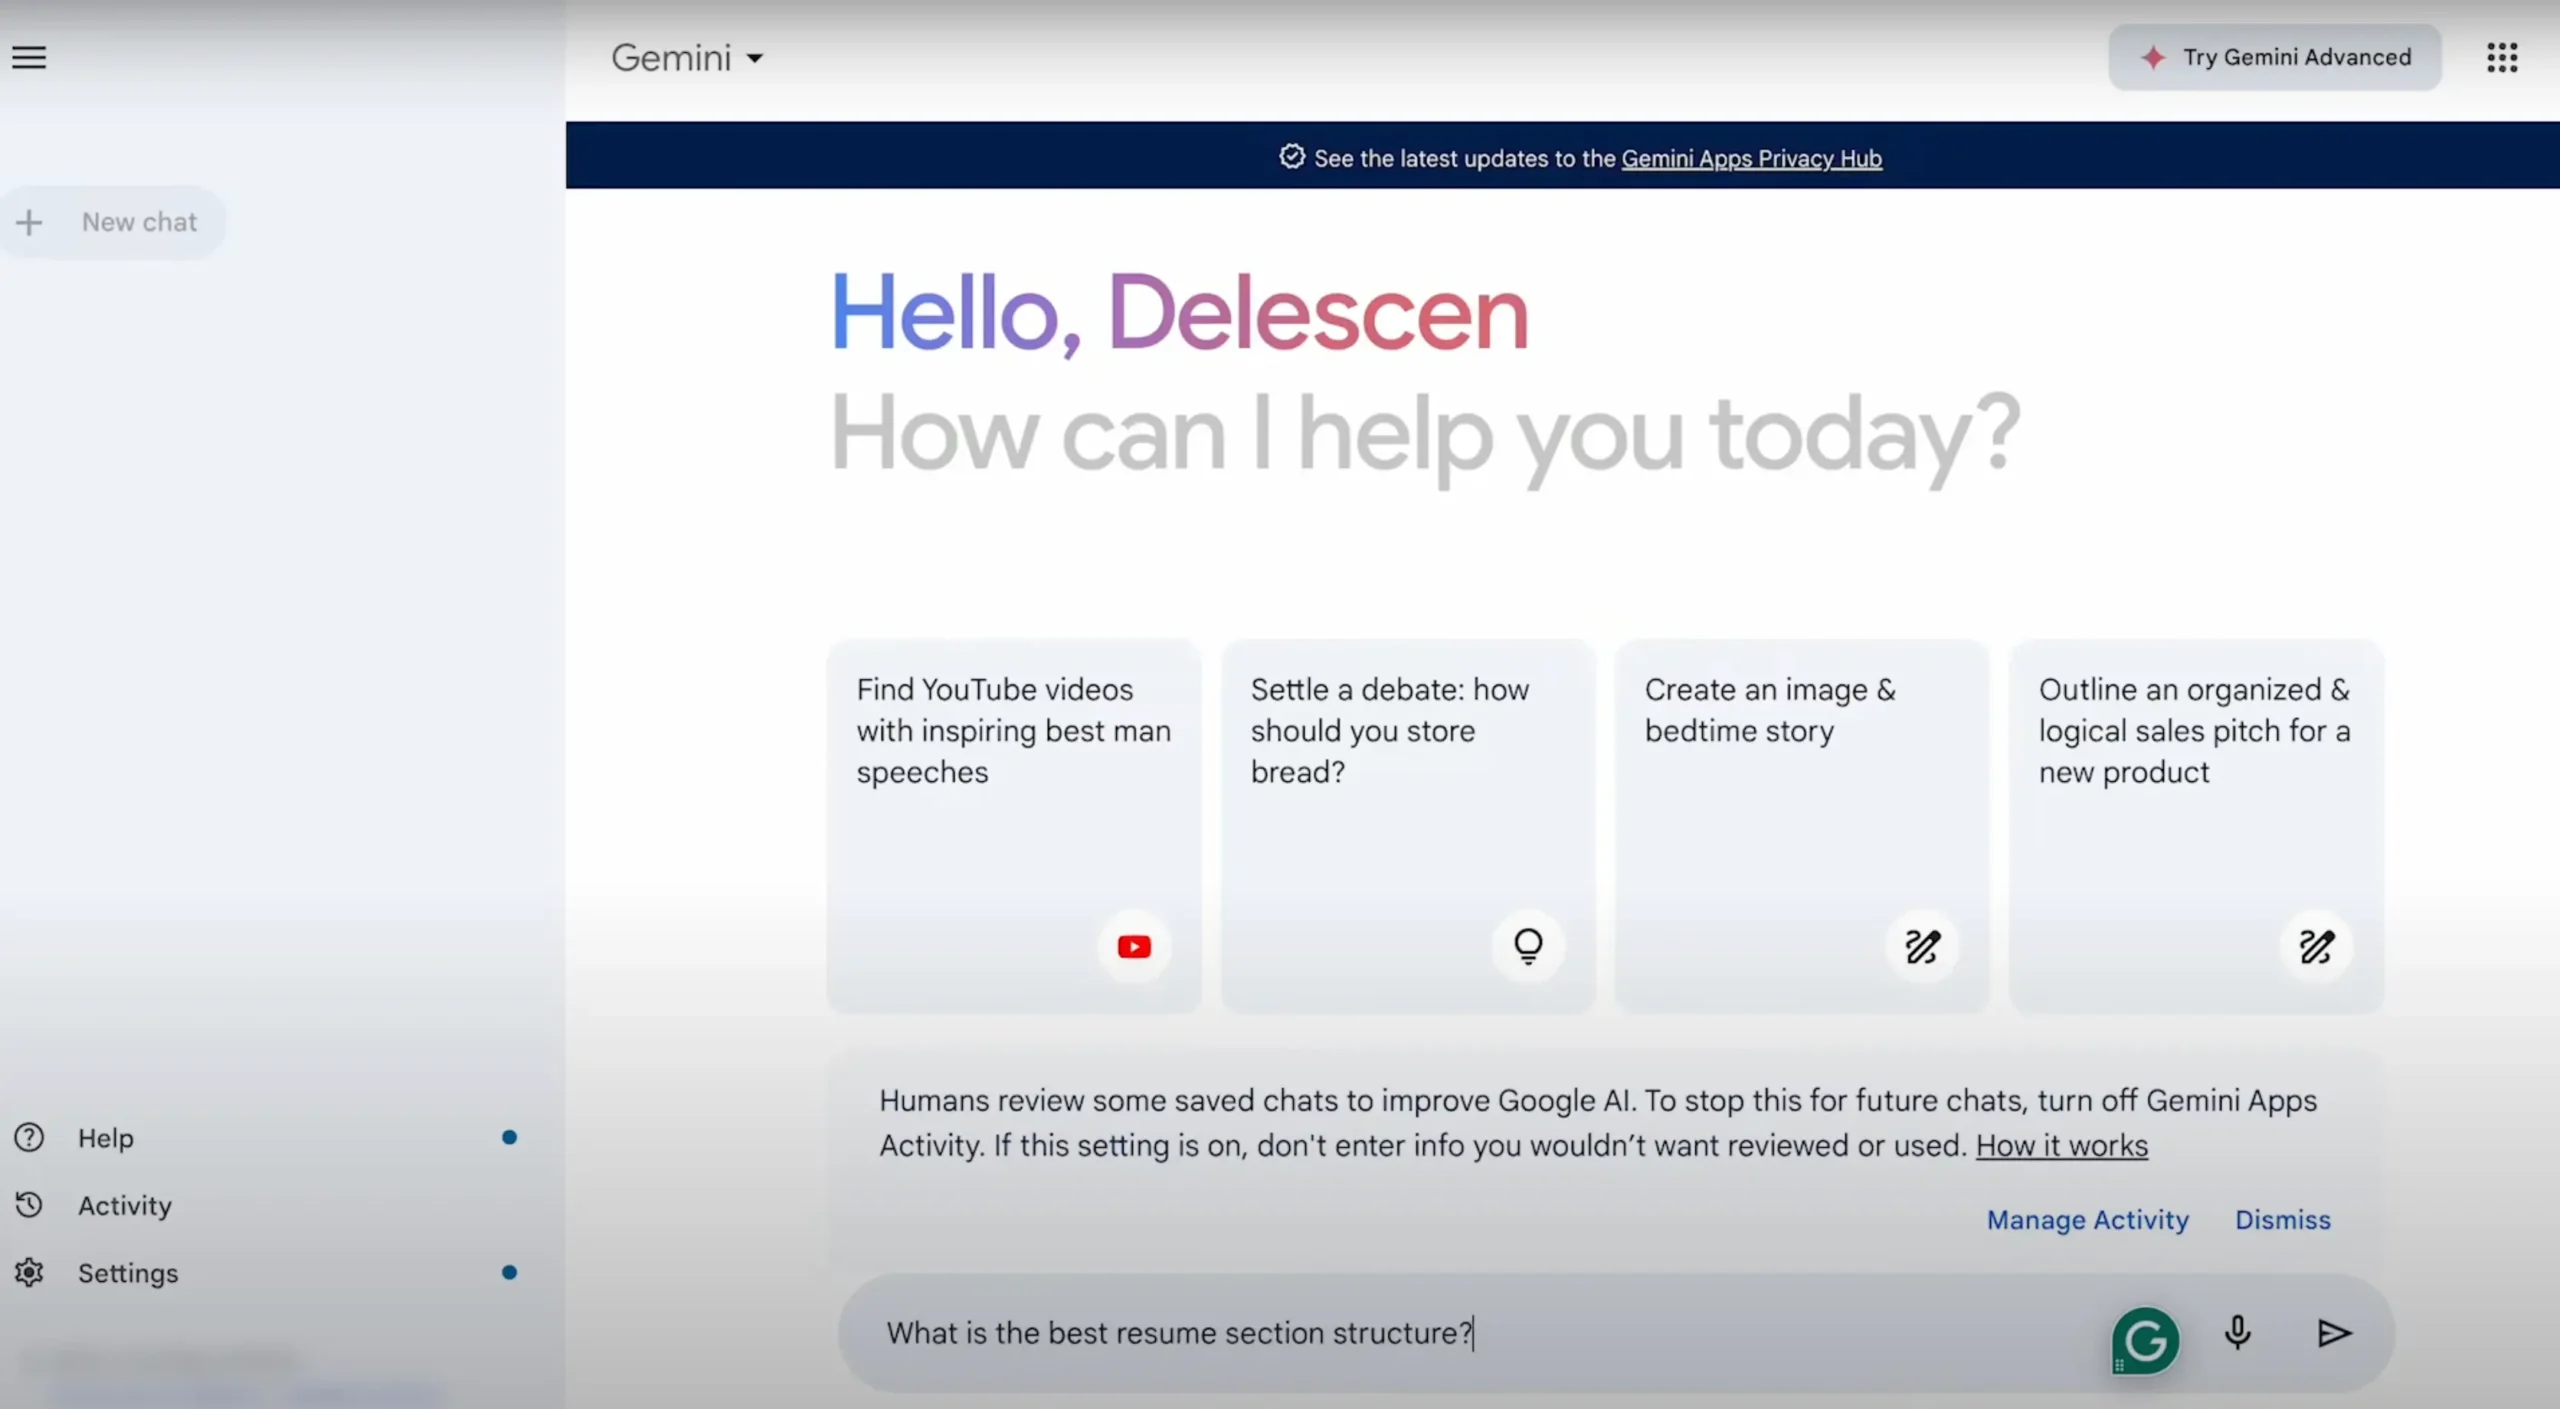
Task: Open the Gemini Apps Privacy Hub link
Action: point(1751,158)
